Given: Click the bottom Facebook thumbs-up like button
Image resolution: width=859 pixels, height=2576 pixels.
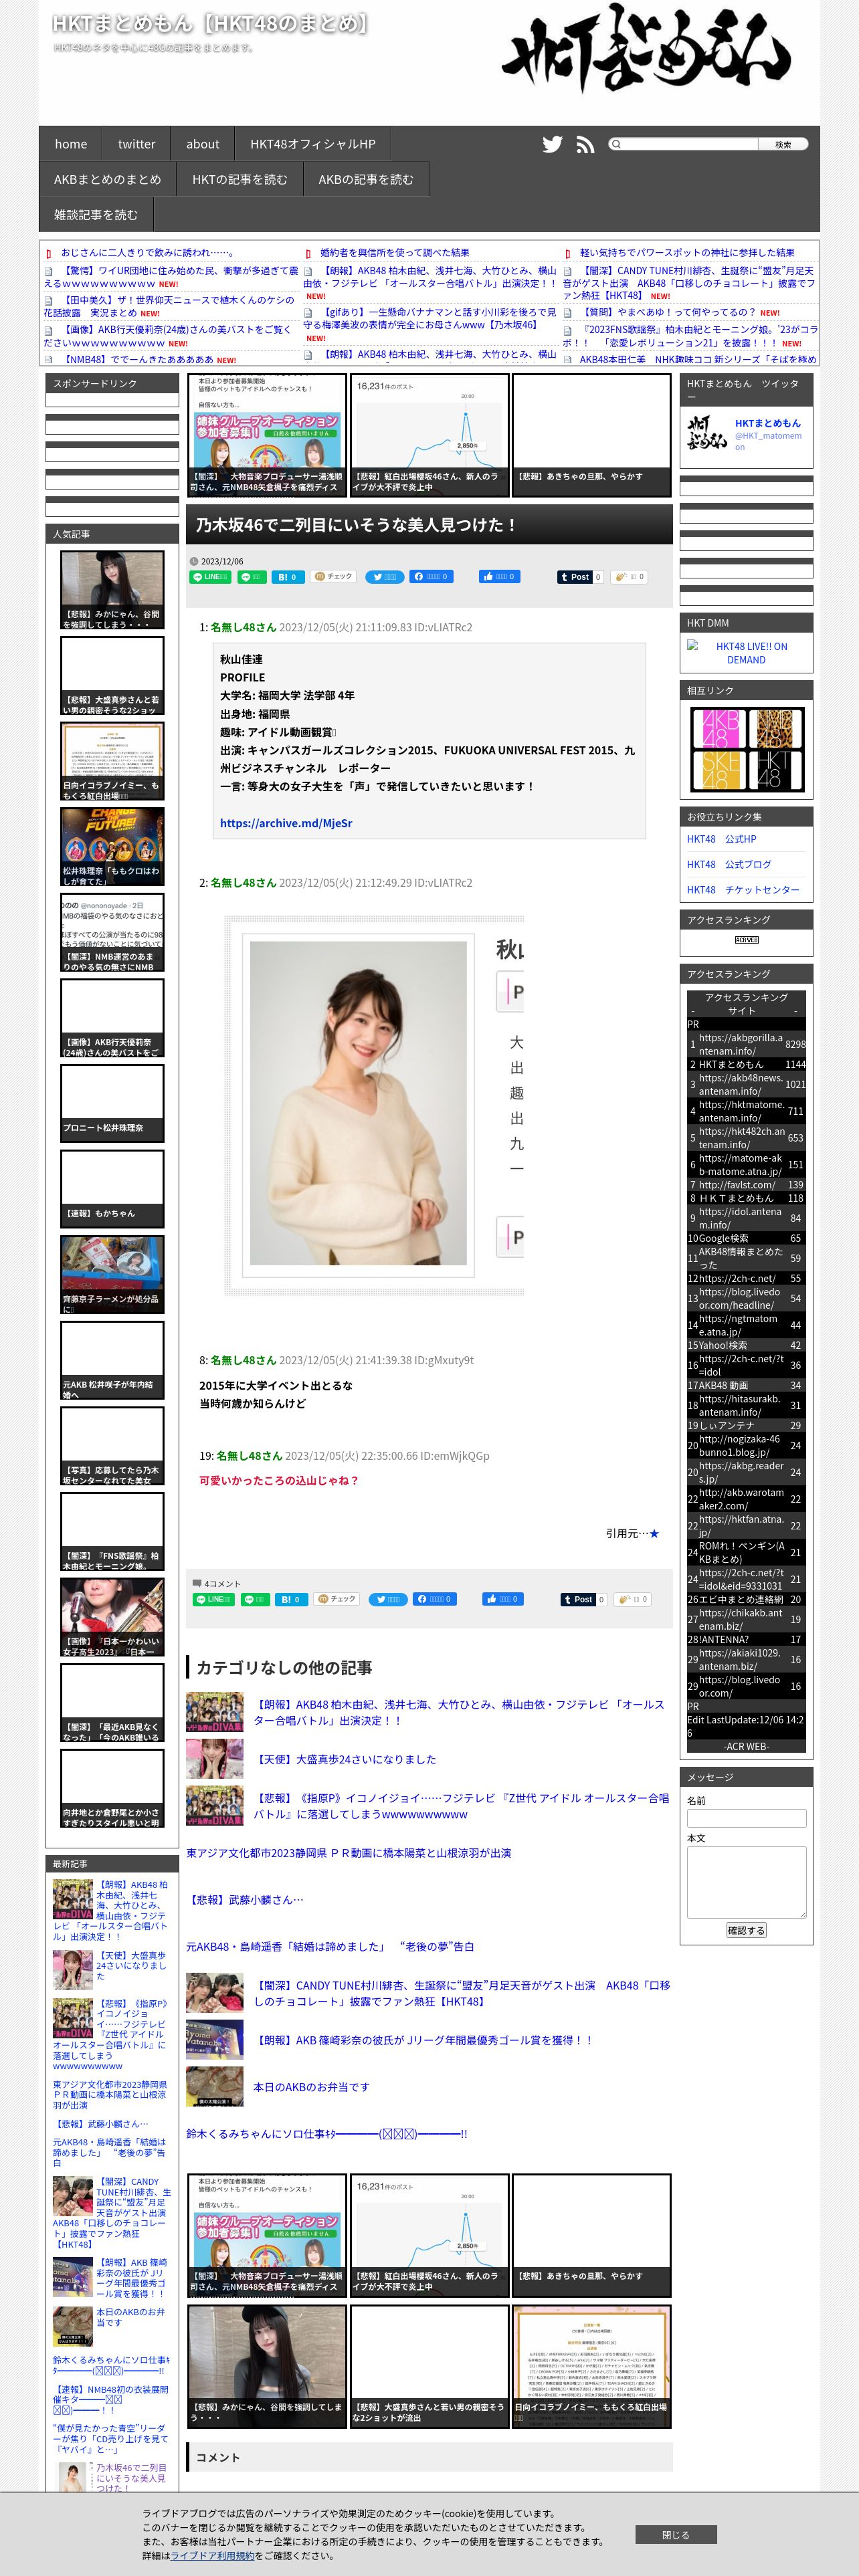Looking at the screenshot, I should (x=503, y=1600).
